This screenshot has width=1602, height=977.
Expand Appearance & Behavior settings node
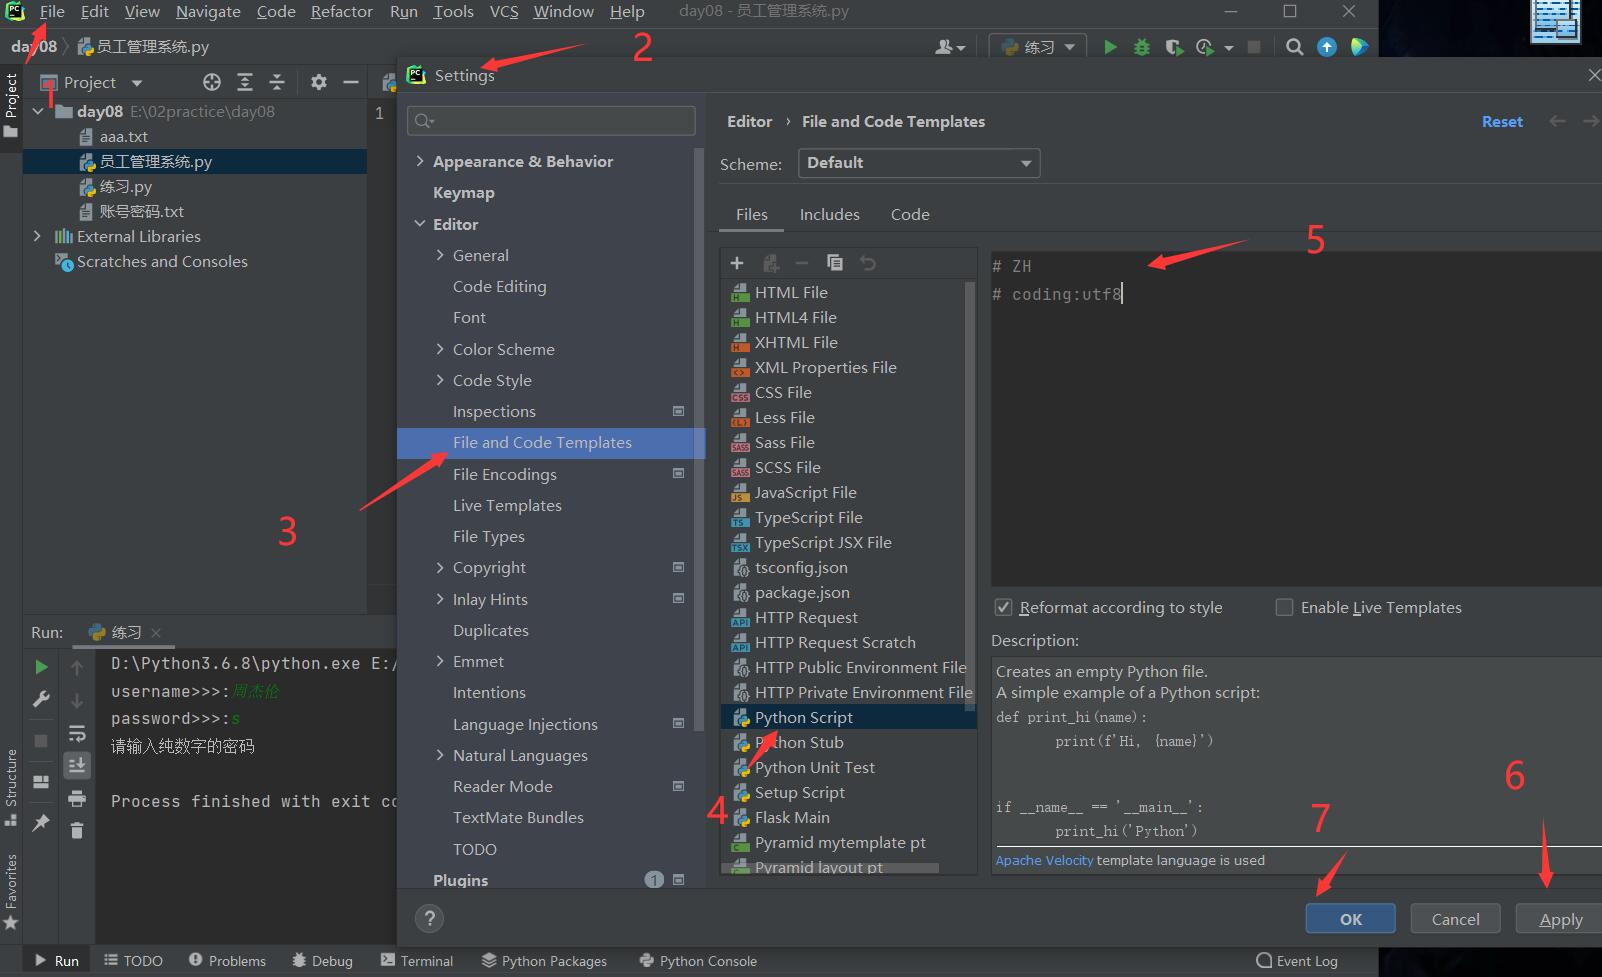point(420,161)
